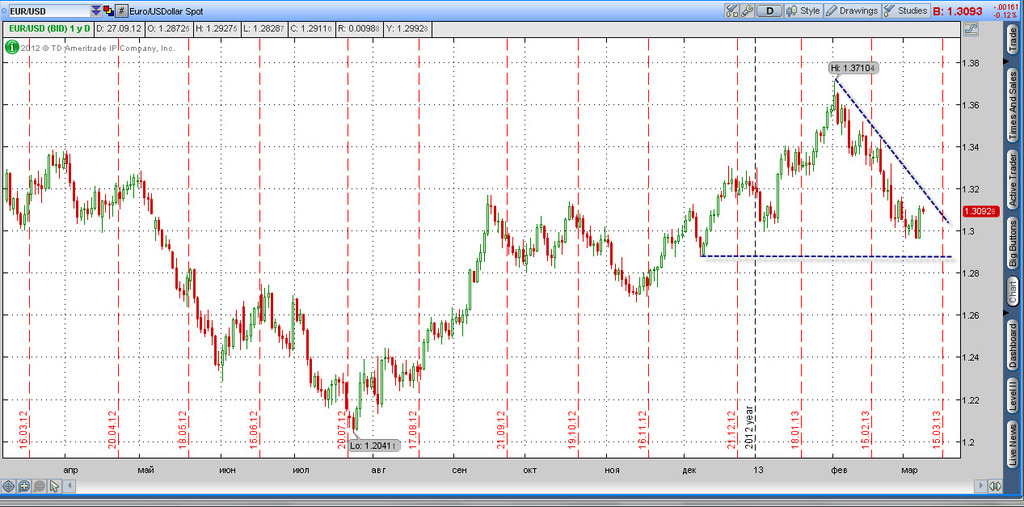Click the zoom-in magnifier icon
This screenshot has width=1024, height=507.
click(24, 486)
